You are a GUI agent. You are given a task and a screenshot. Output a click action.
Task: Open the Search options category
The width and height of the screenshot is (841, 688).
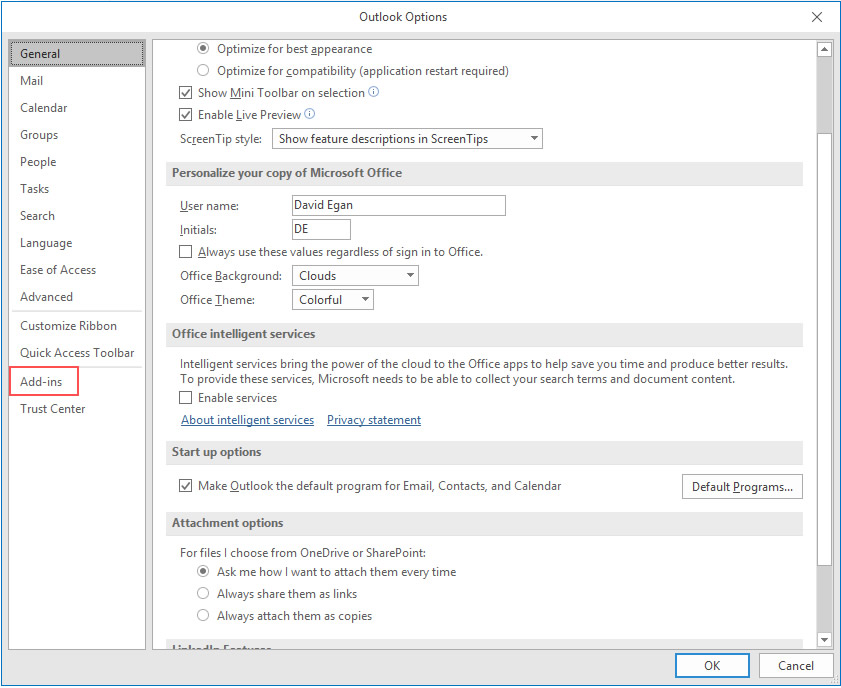(x=77, y=216)
